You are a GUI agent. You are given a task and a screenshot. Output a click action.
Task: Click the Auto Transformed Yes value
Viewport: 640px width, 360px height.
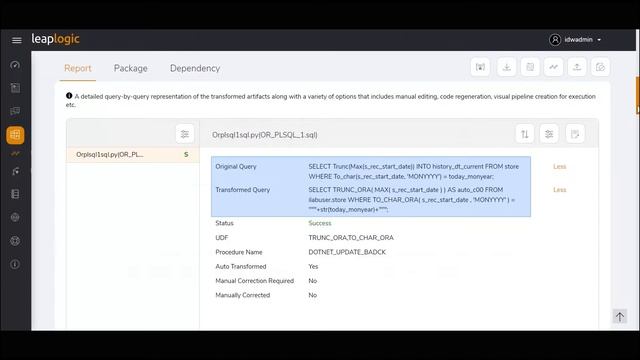(313, 267)
